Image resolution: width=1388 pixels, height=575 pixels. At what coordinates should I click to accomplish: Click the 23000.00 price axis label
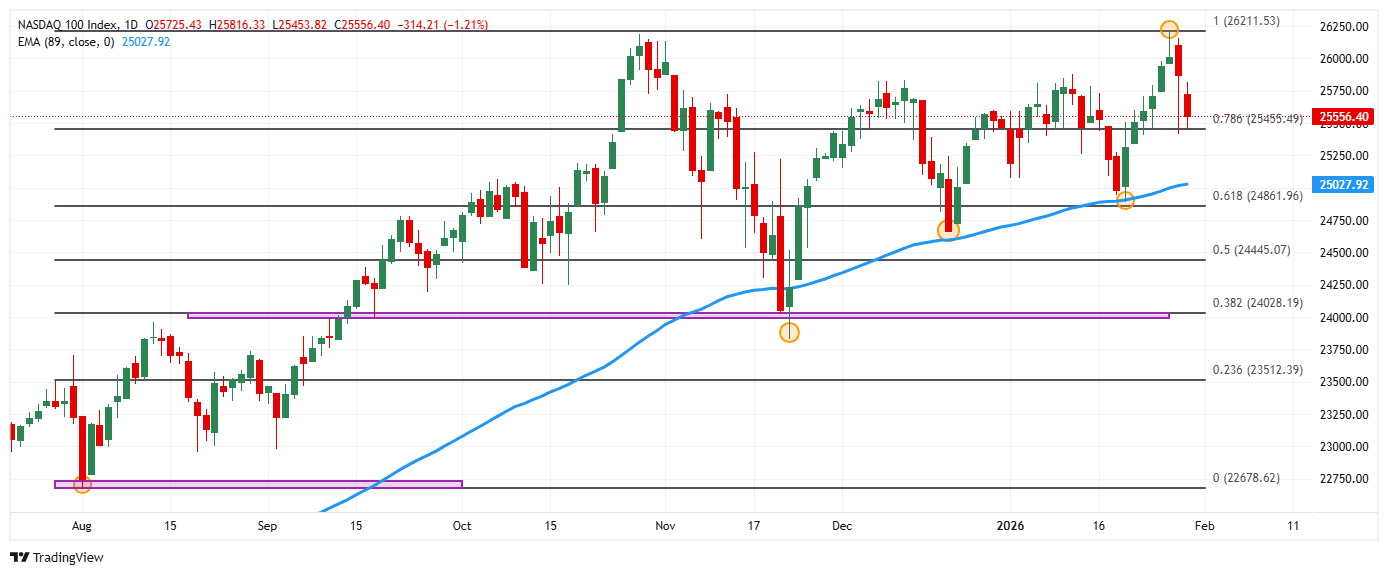click(1346, 447)
